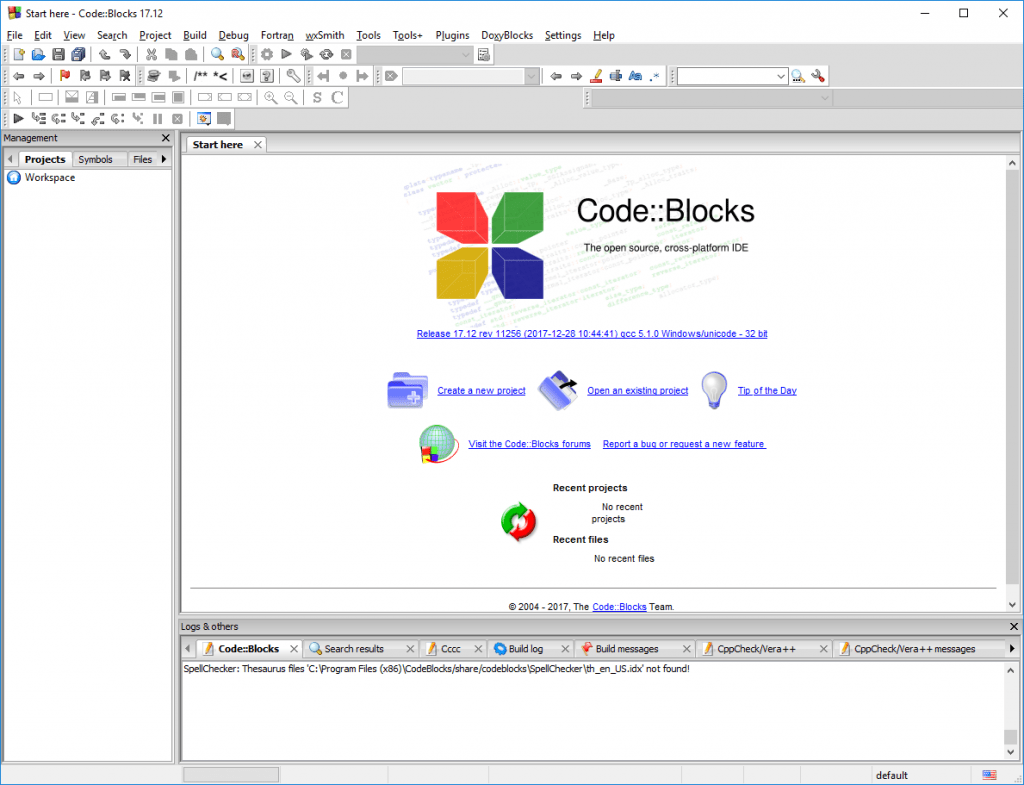Open the code completion scope dropdown
The width and height of the screenshot is (1024, 785).
(712, 98)
